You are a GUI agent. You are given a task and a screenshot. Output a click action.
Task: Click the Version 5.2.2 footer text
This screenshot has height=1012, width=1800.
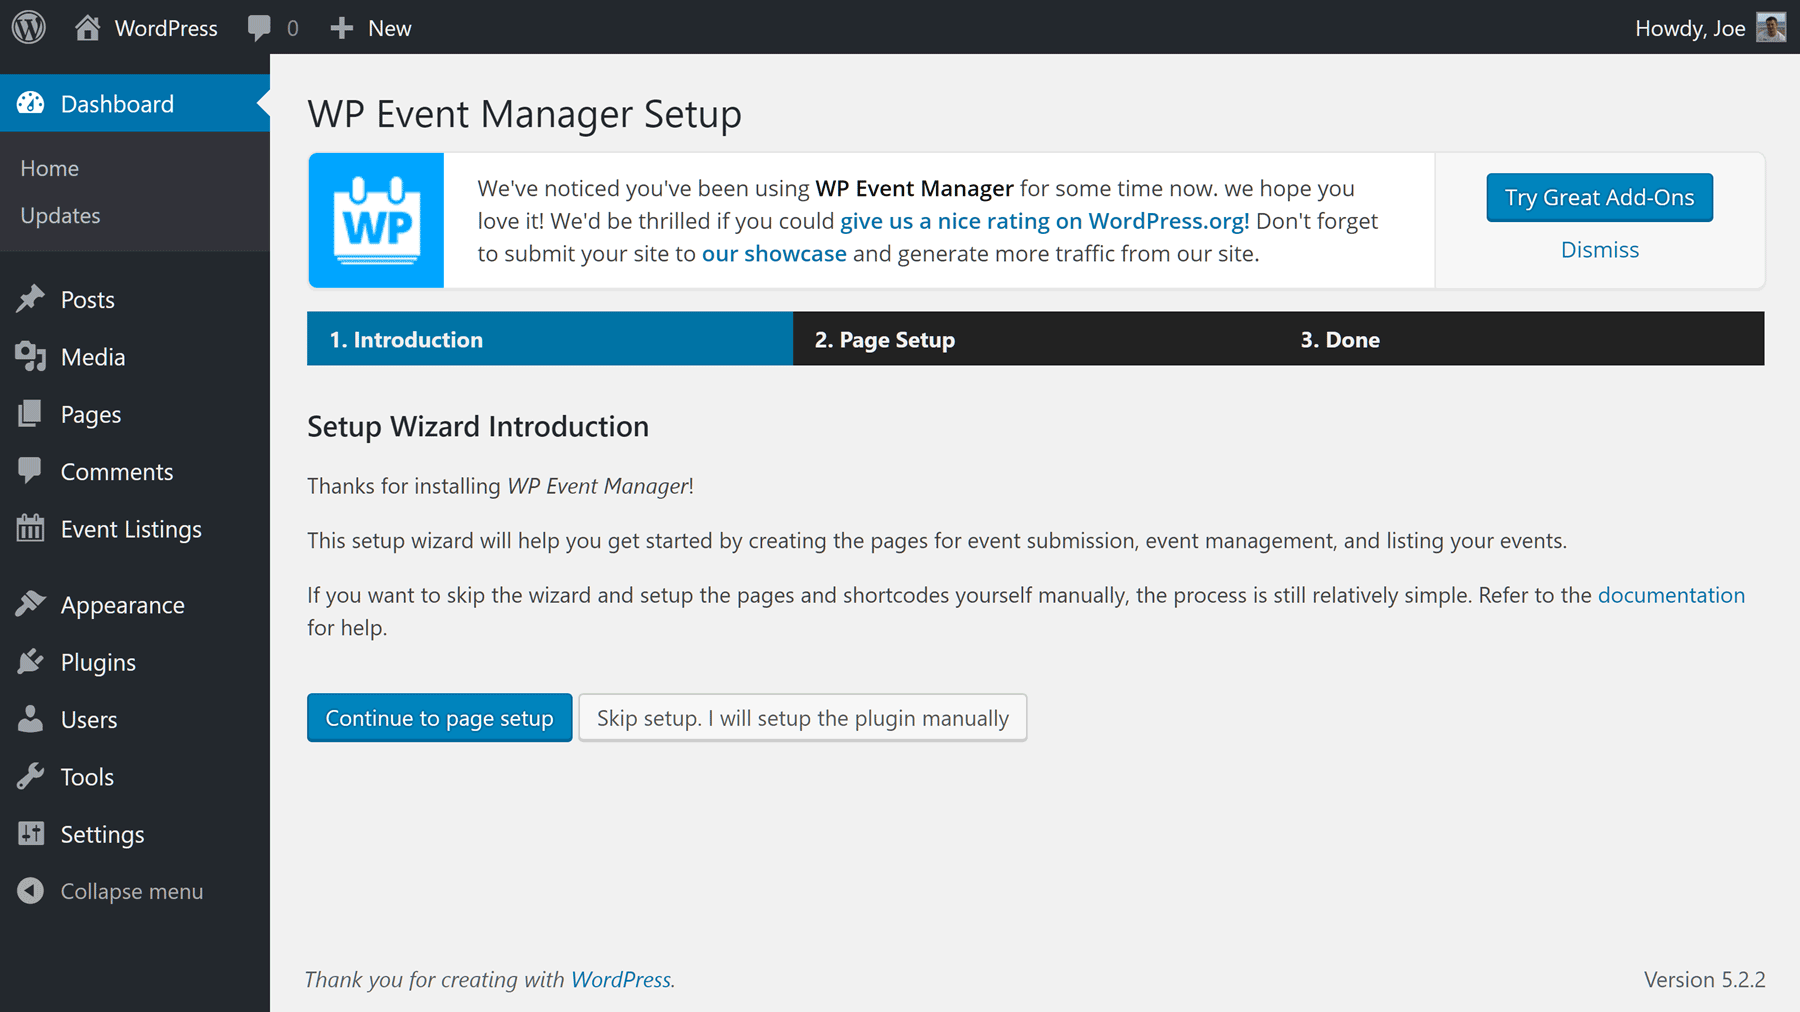(1705, 980)
